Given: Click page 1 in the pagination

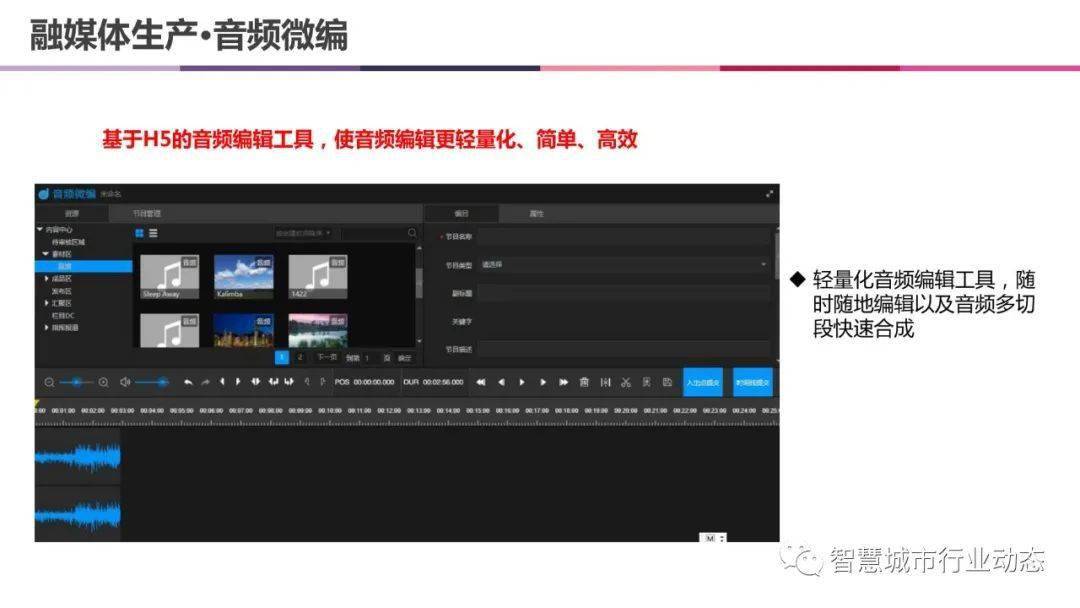Looking at the screenshot, I should tap(282, 357).
